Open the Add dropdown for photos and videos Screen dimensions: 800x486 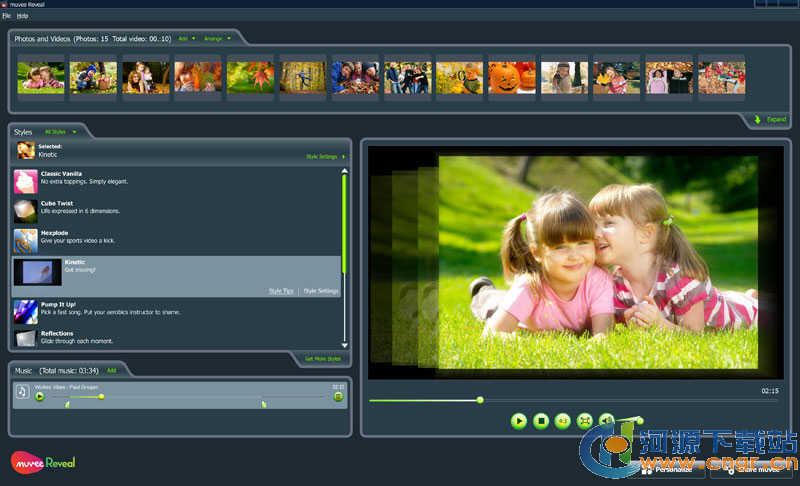tap(186, 38)
